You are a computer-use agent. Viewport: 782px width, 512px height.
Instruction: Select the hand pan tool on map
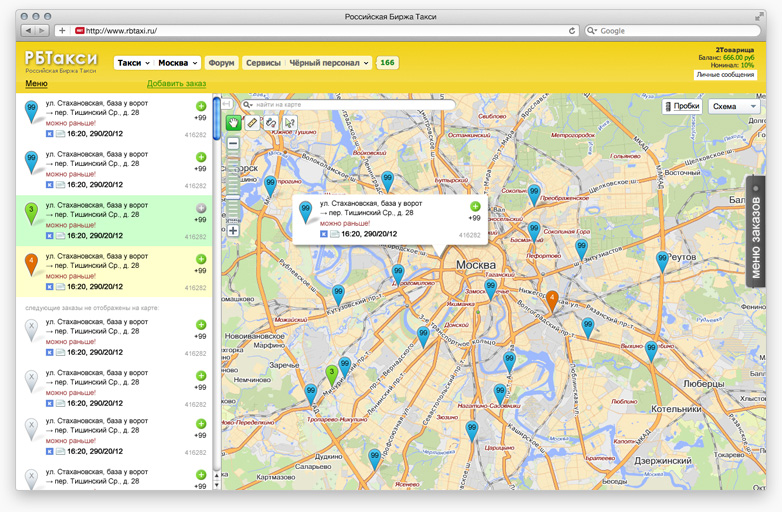pos(233,122)
